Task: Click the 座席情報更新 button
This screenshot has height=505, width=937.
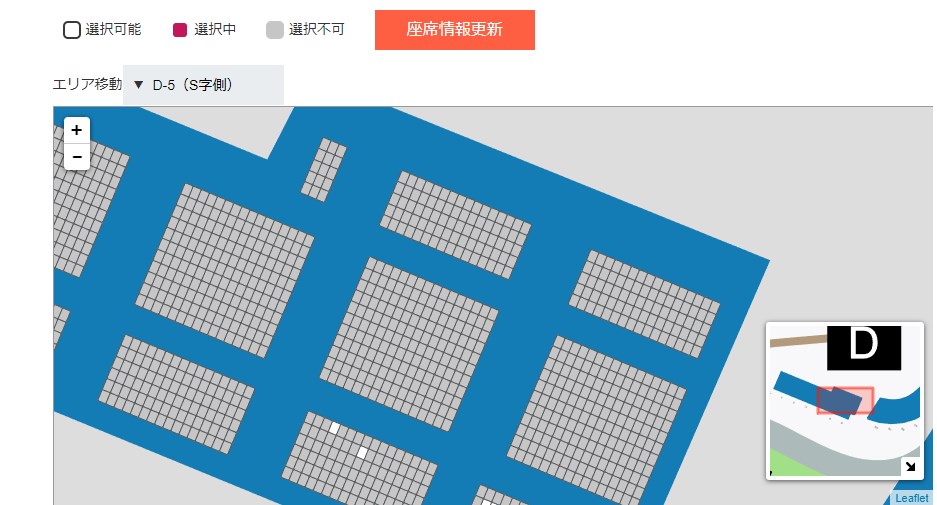Action: tap(455, 30)
